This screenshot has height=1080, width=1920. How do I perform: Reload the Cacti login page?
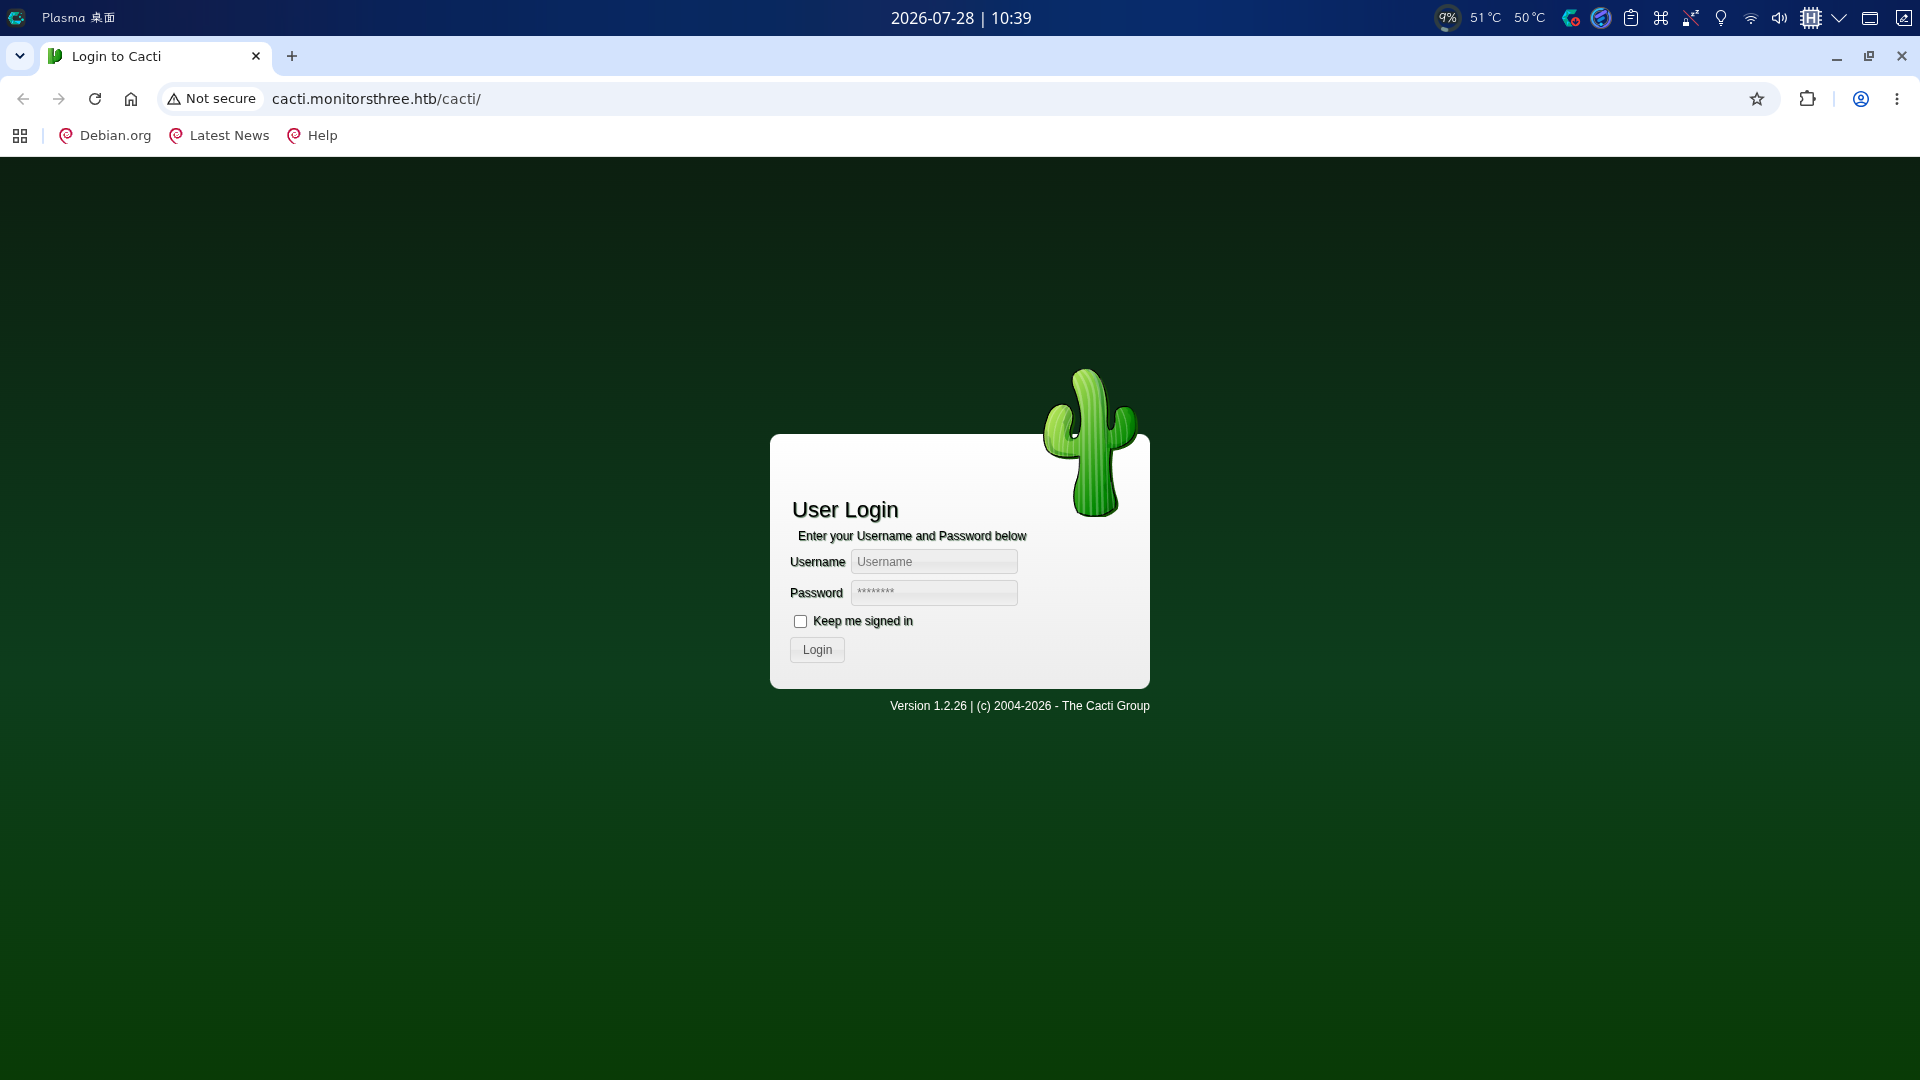[95, 99]
